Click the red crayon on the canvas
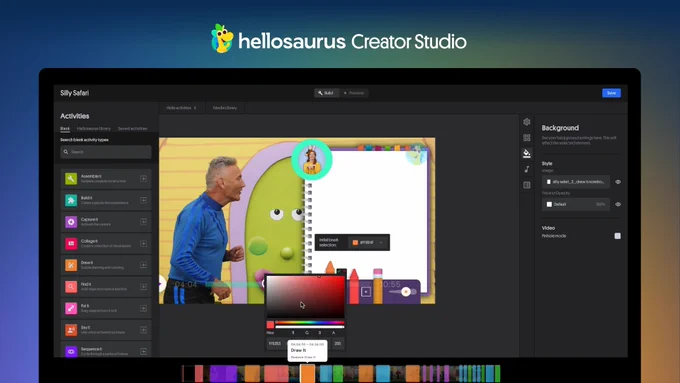 (354, 286)
